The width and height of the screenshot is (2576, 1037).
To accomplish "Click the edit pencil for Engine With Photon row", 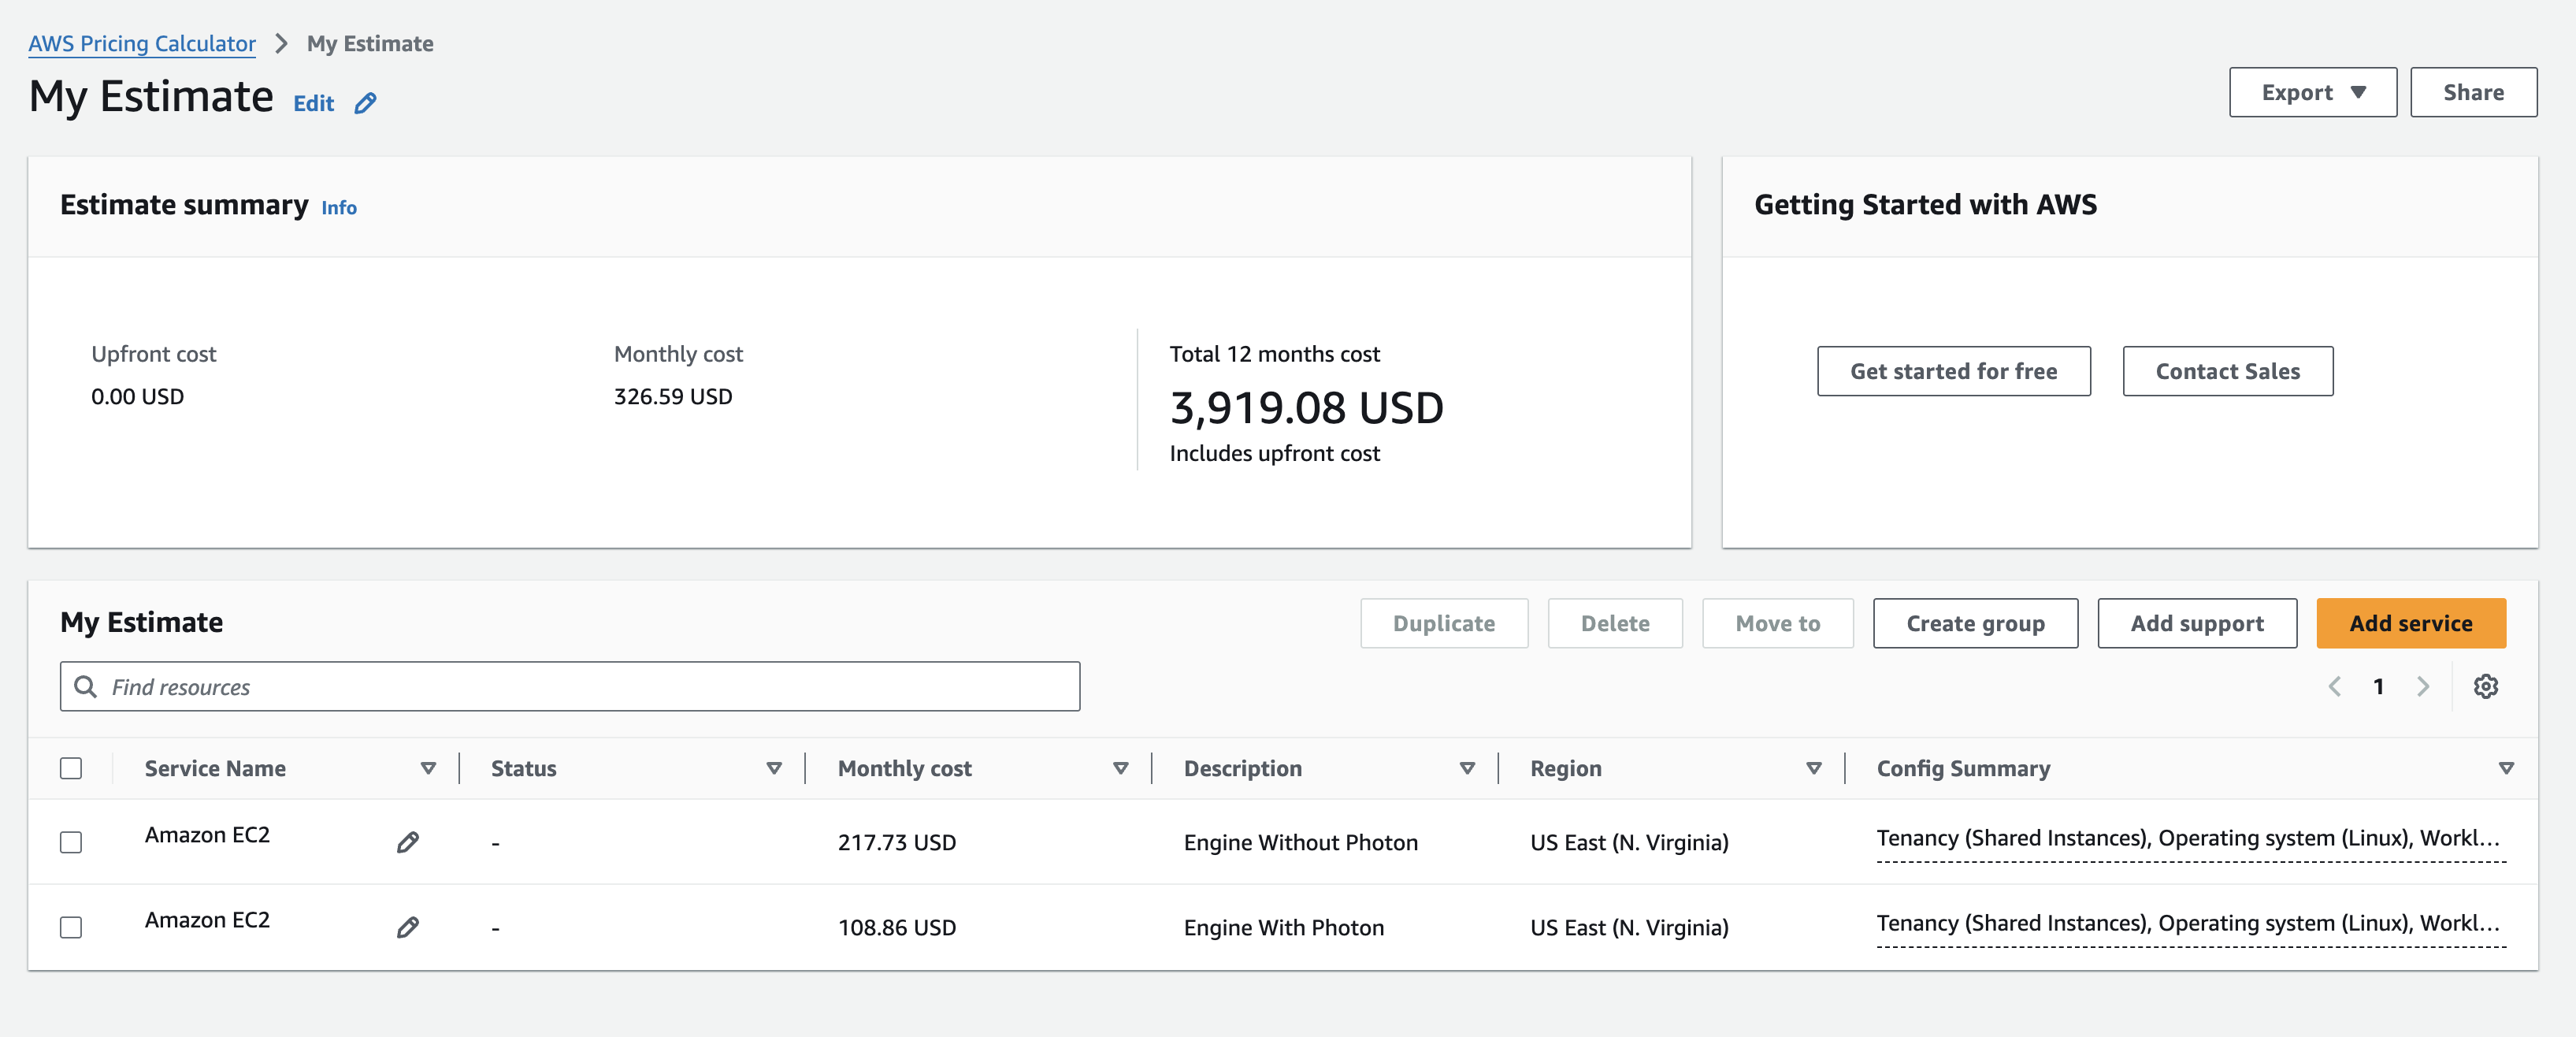I will coord(407,927).
